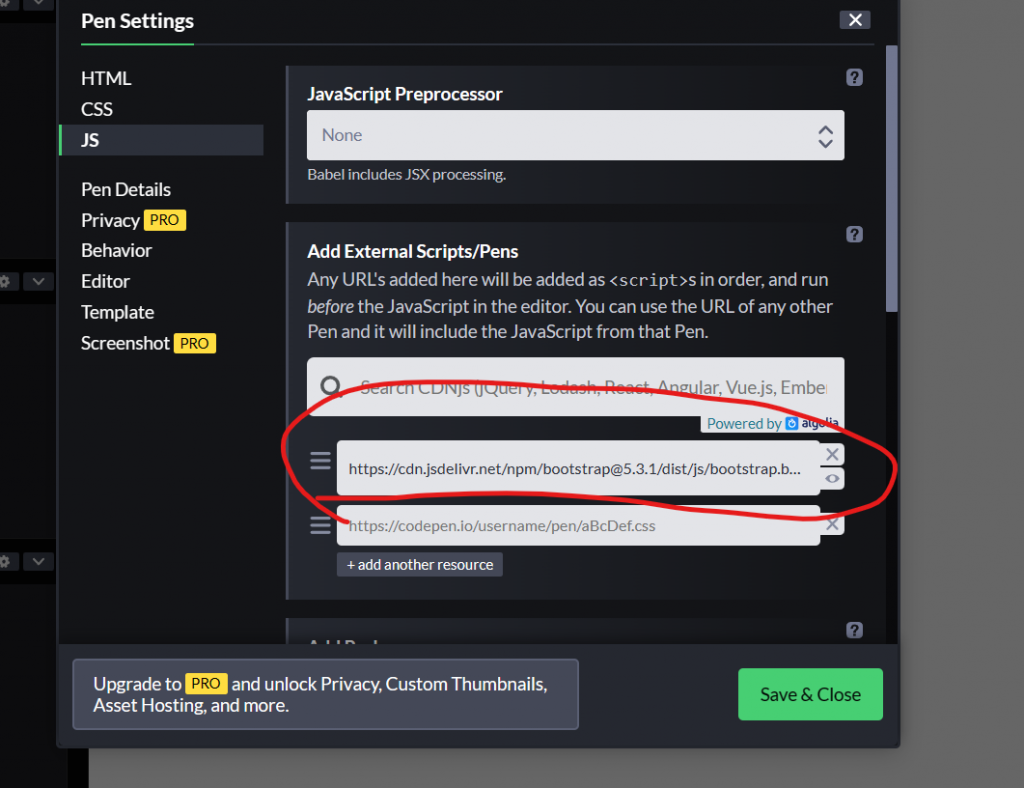Open help for Add External Scripts/Pens
The image size is (1024, 788).
[854, 234]
